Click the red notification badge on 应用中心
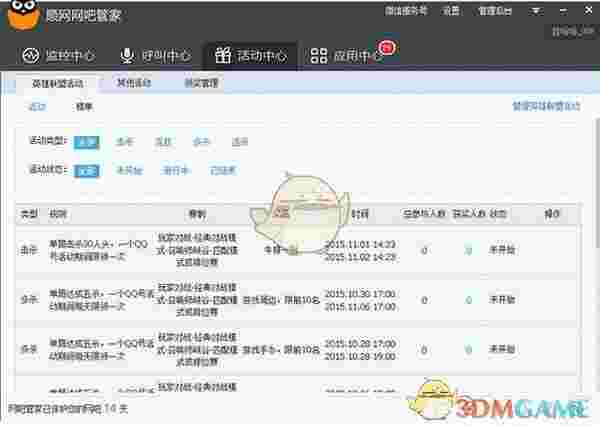Screen dimensions: 600x427 386,48
